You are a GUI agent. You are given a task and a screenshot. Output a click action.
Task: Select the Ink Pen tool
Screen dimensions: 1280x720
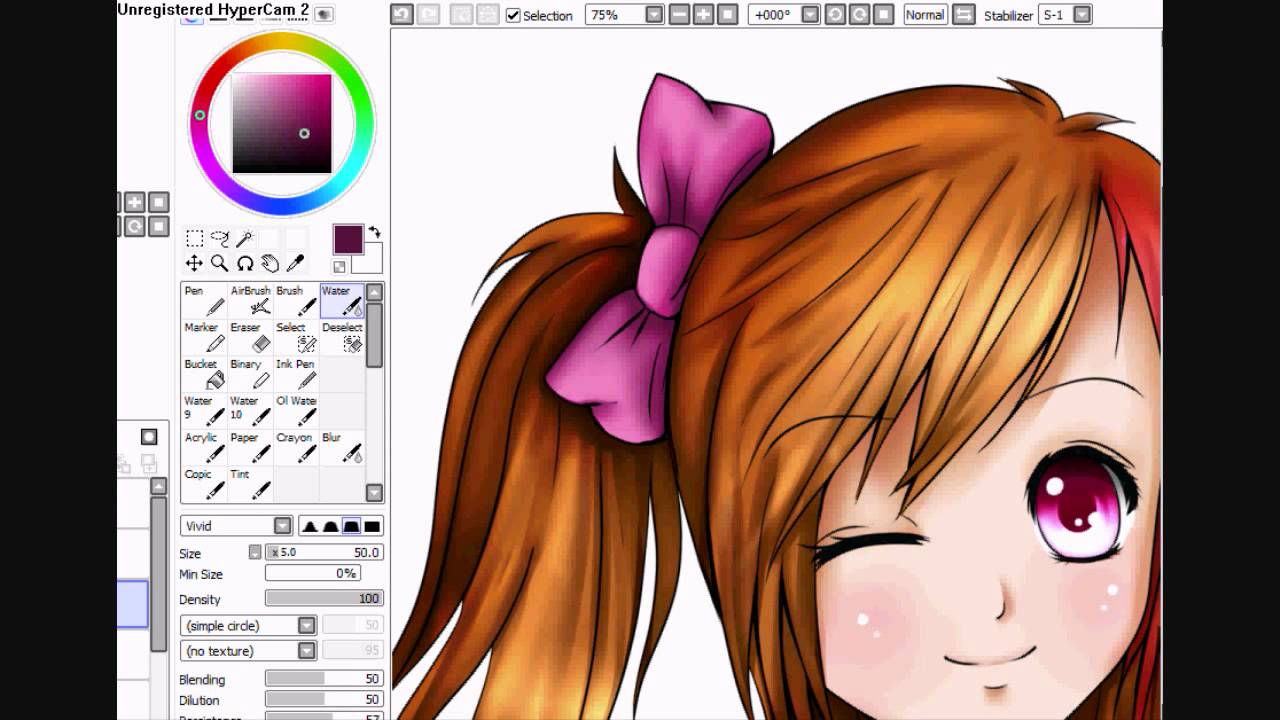pyautogui.click(x=297, y=374)
